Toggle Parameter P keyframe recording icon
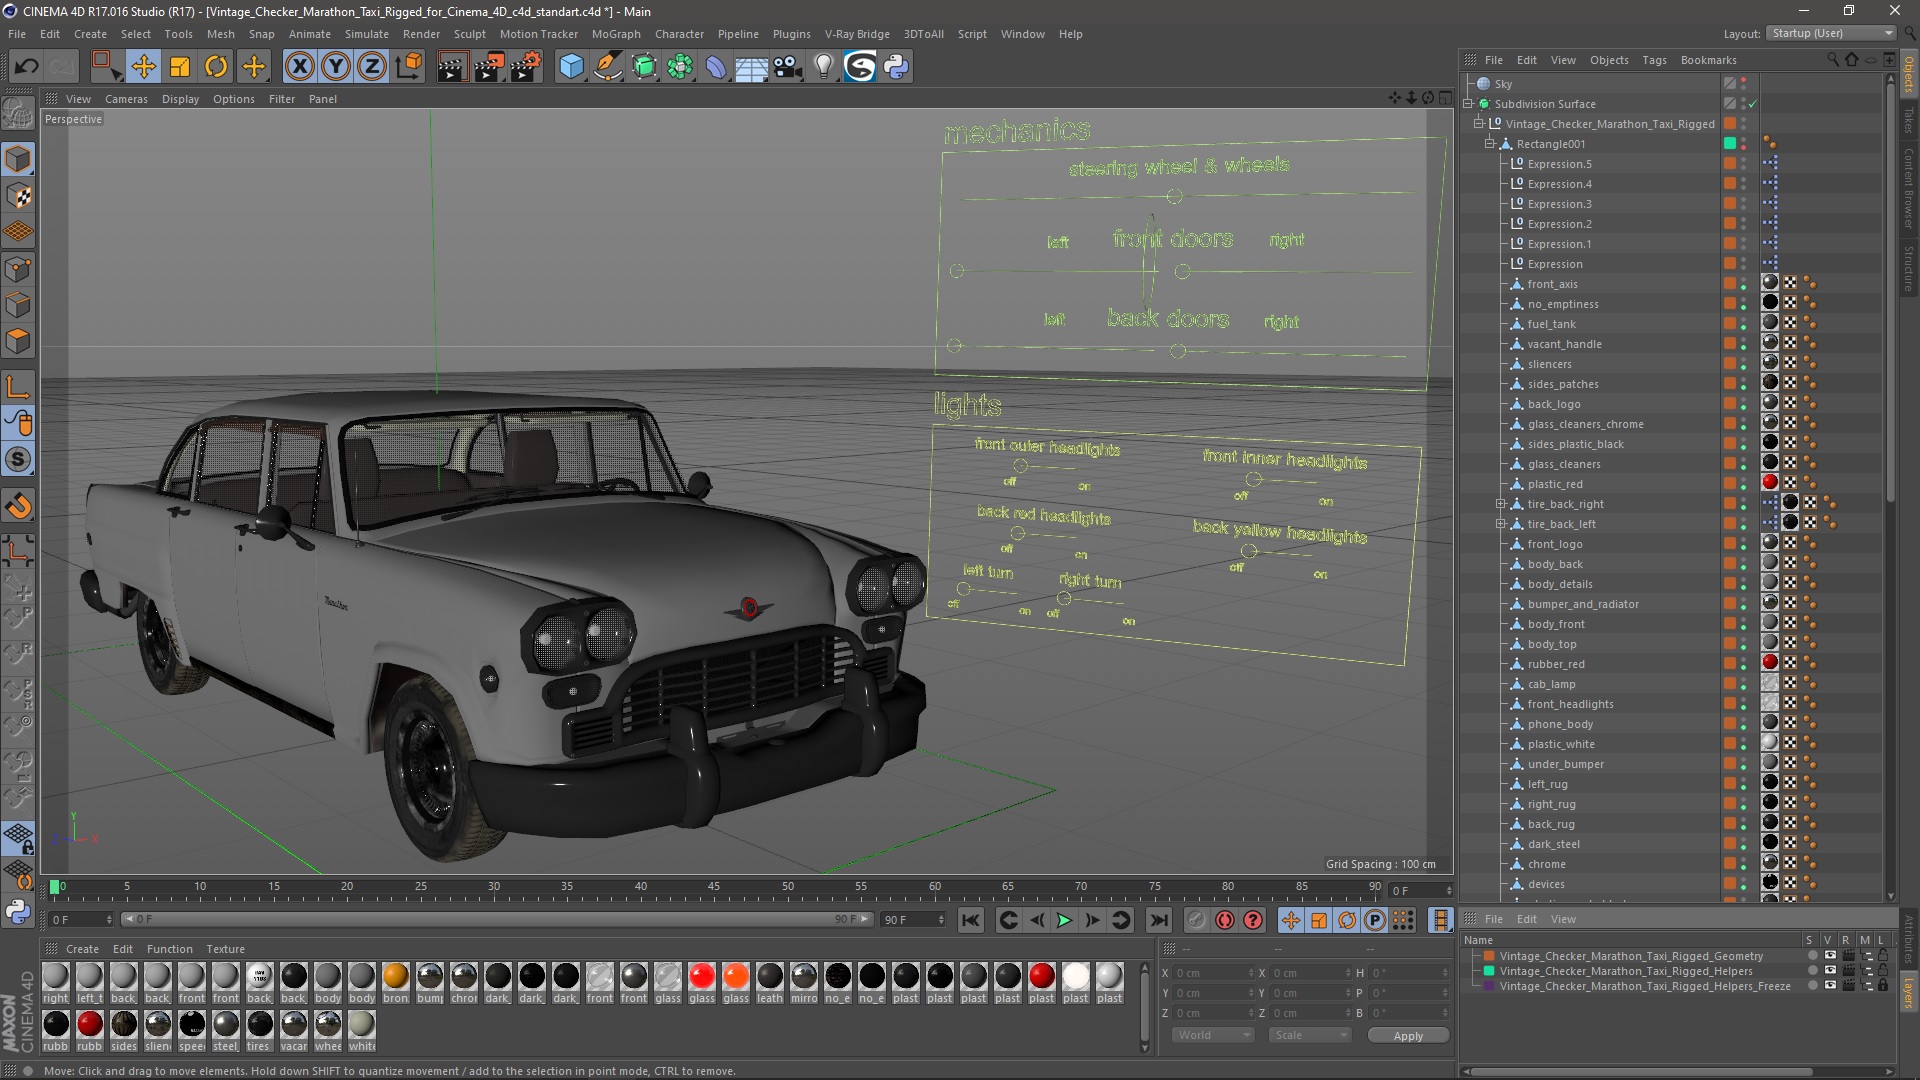Screen dimensions: 1920x1080 pyautogui.click(x=1375, y=920)
